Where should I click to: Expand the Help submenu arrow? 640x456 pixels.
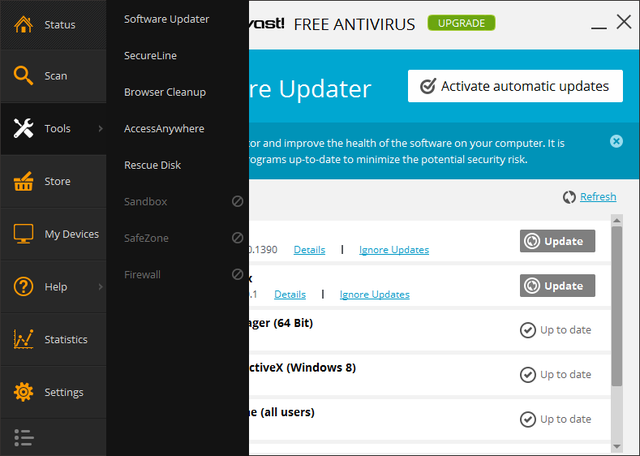[x=100, y=287]
